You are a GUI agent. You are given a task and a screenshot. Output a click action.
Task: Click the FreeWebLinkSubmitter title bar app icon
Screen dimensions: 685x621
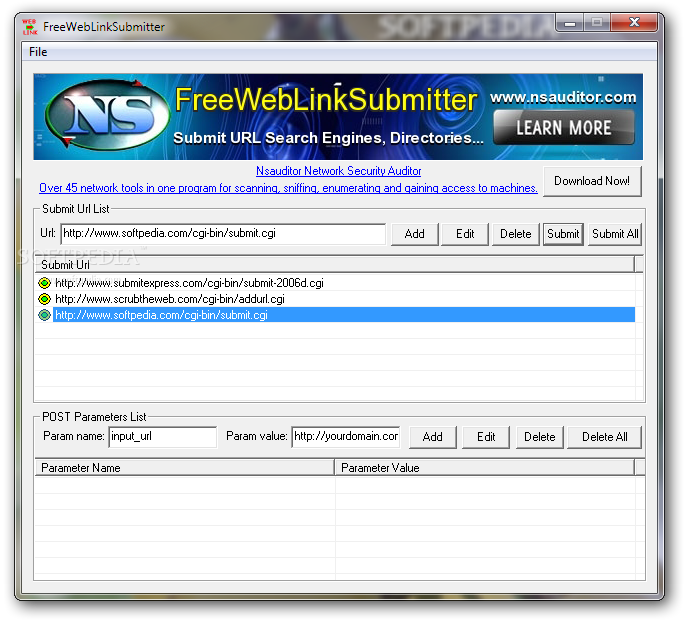(x=30, y=27)
